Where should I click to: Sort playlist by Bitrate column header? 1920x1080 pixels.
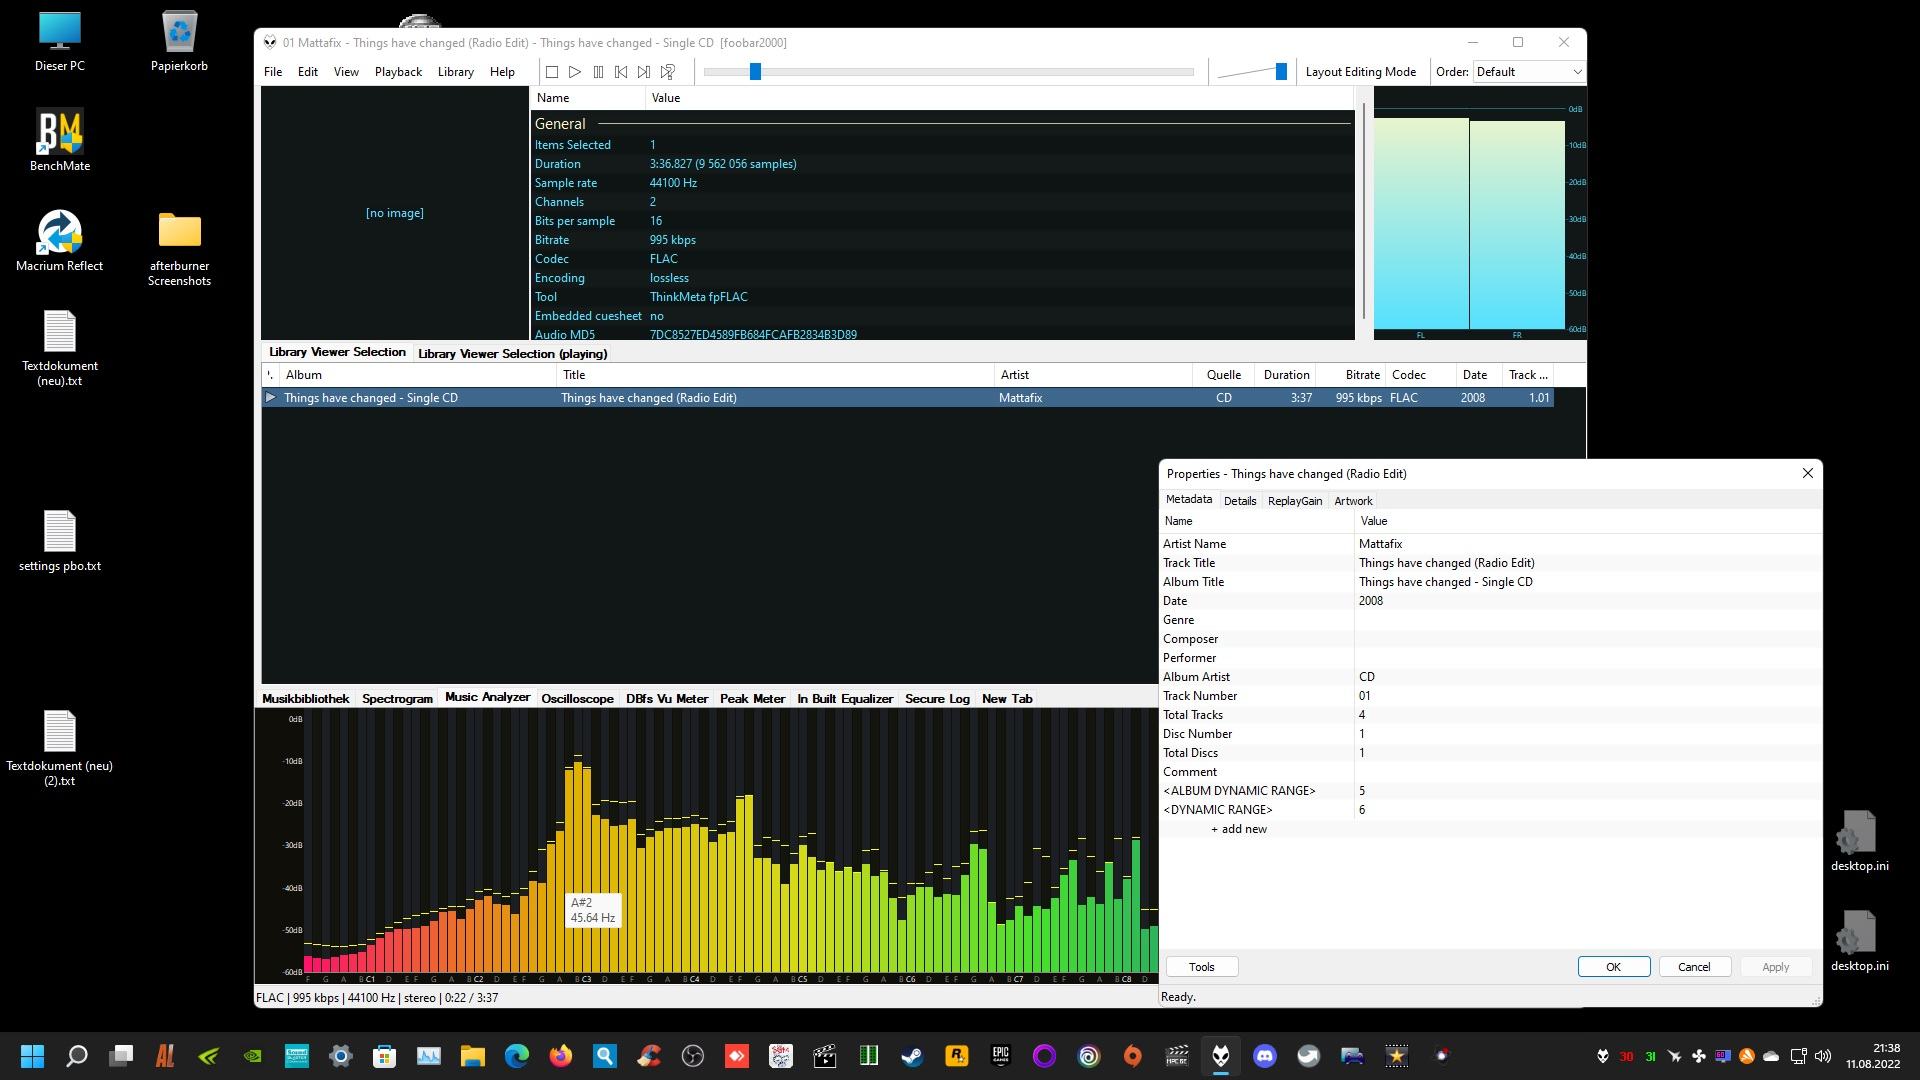pos(1351,375)
